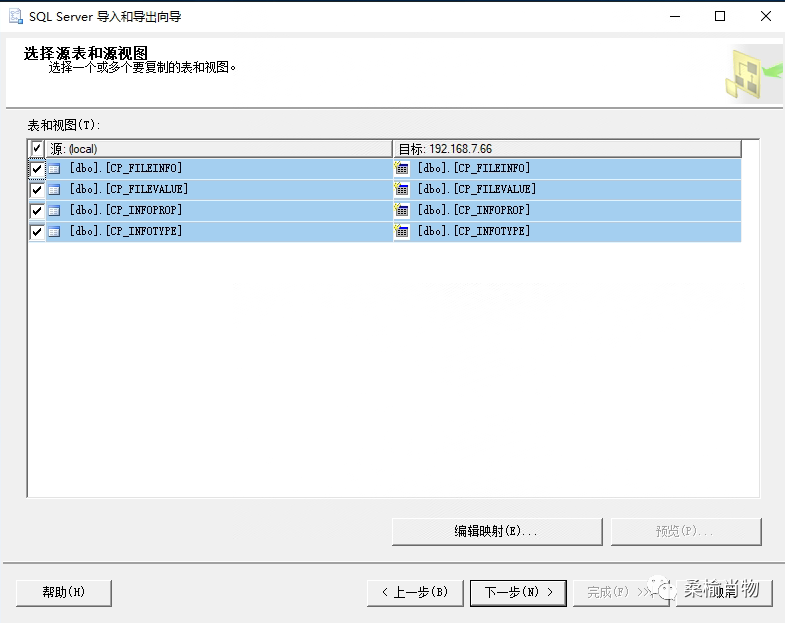Click source table icon for CP_INFOTYPE
This screenshot has height=623, width=785.
[54, 232]
